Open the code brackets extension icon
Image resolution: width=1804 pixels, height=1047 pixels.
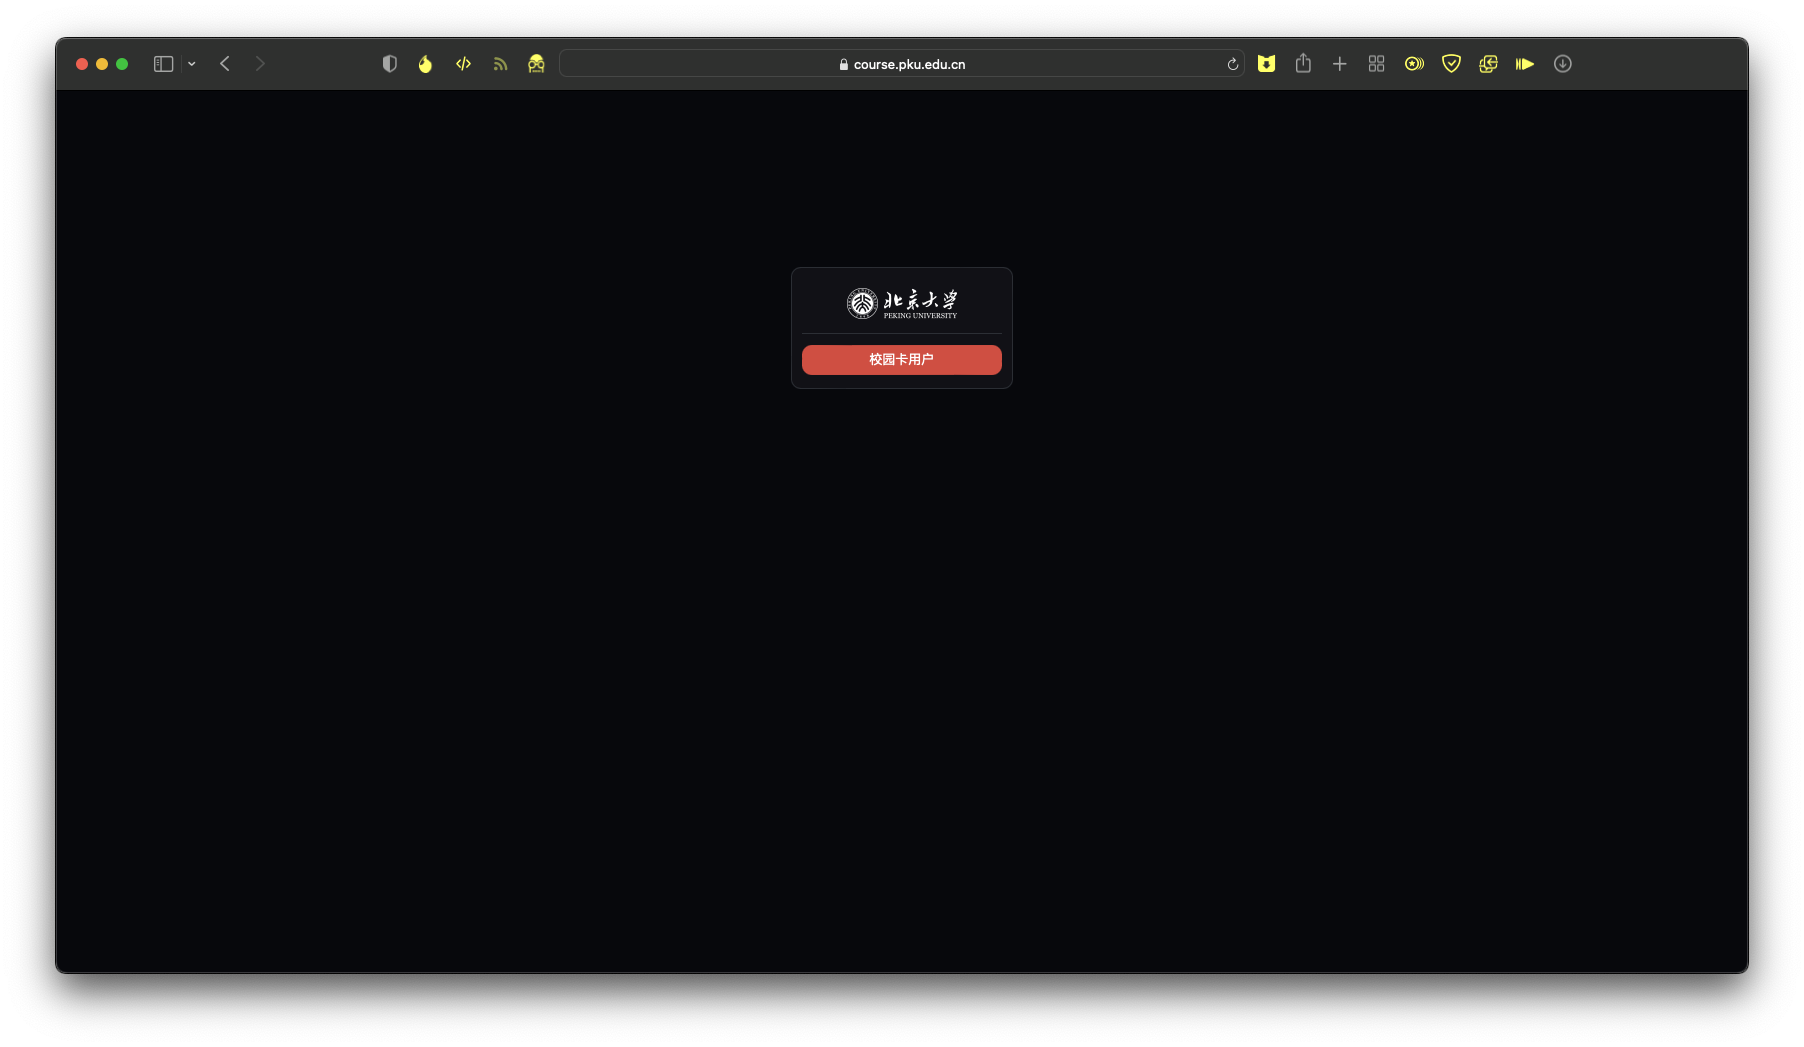pyautogui.click(x=463, y=64)
